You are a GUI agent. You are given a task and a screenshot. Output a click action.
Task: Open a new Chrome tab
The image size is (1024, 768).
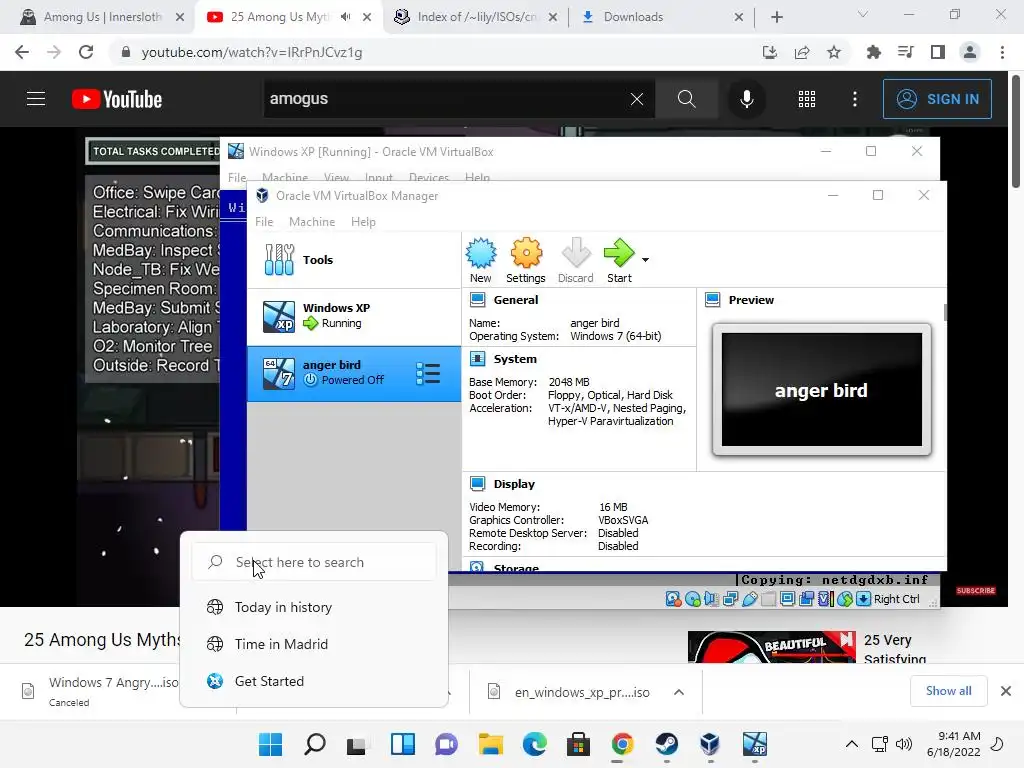tap(776, 17)
